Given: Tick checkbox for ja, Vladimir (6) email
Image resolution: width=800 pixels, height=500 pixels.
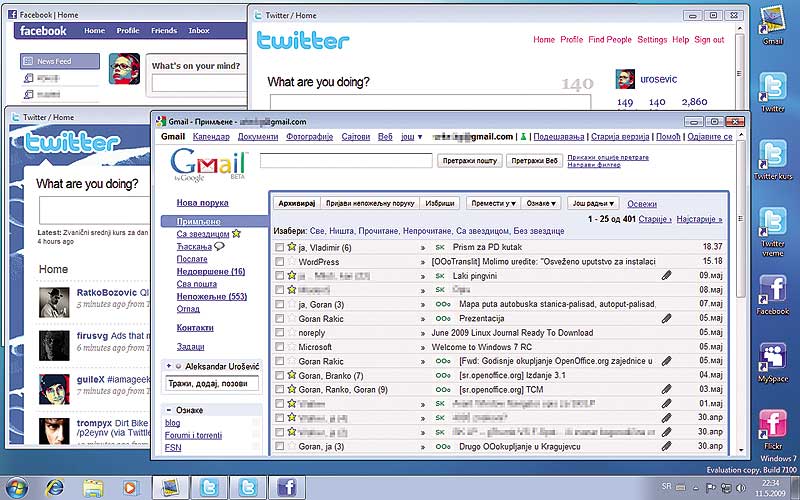Looking at the screenshot, I should [279, 247].
